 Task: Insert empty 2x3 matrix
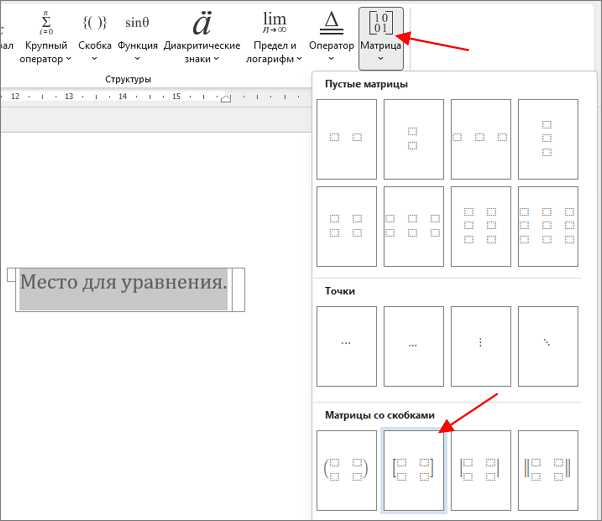click(413, 226)
